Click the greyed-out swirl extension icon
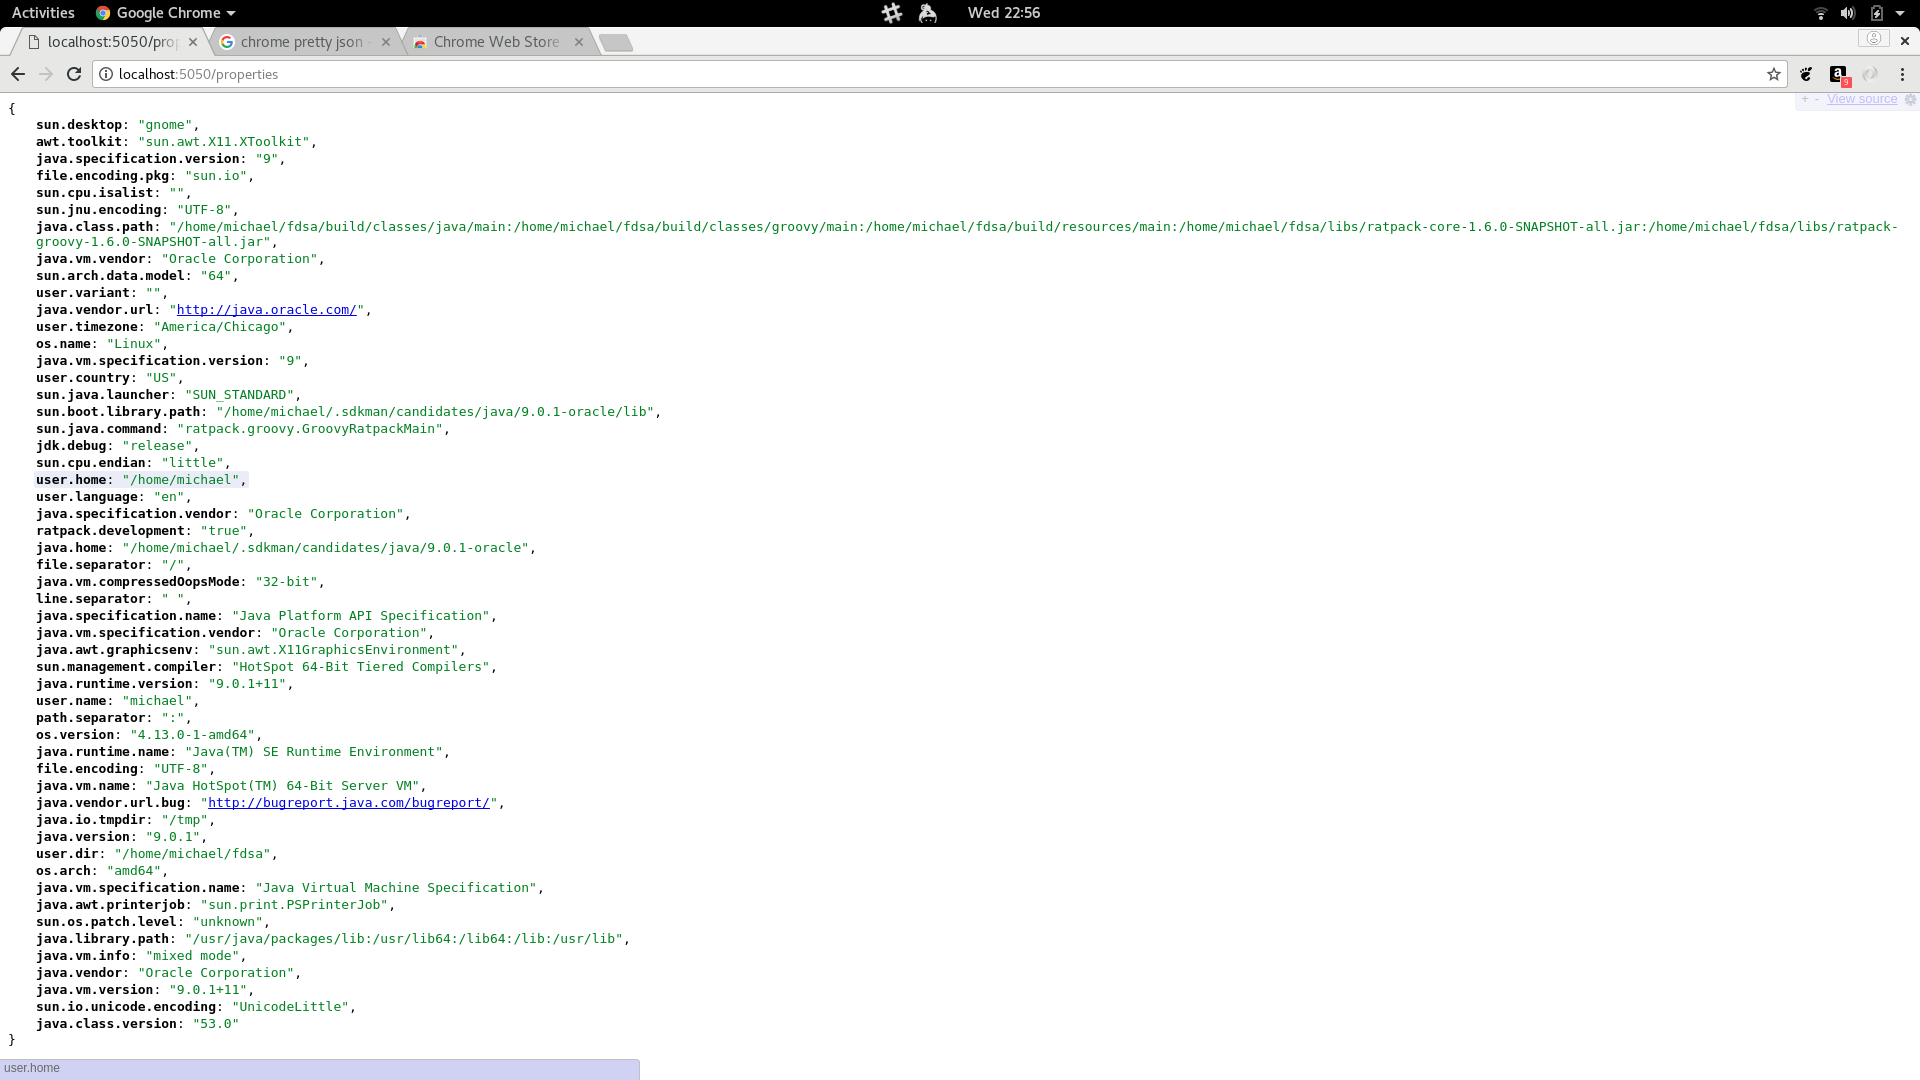This screenshot has height=1080, width=1920. pyautogui.click(x=1870, y=74)
